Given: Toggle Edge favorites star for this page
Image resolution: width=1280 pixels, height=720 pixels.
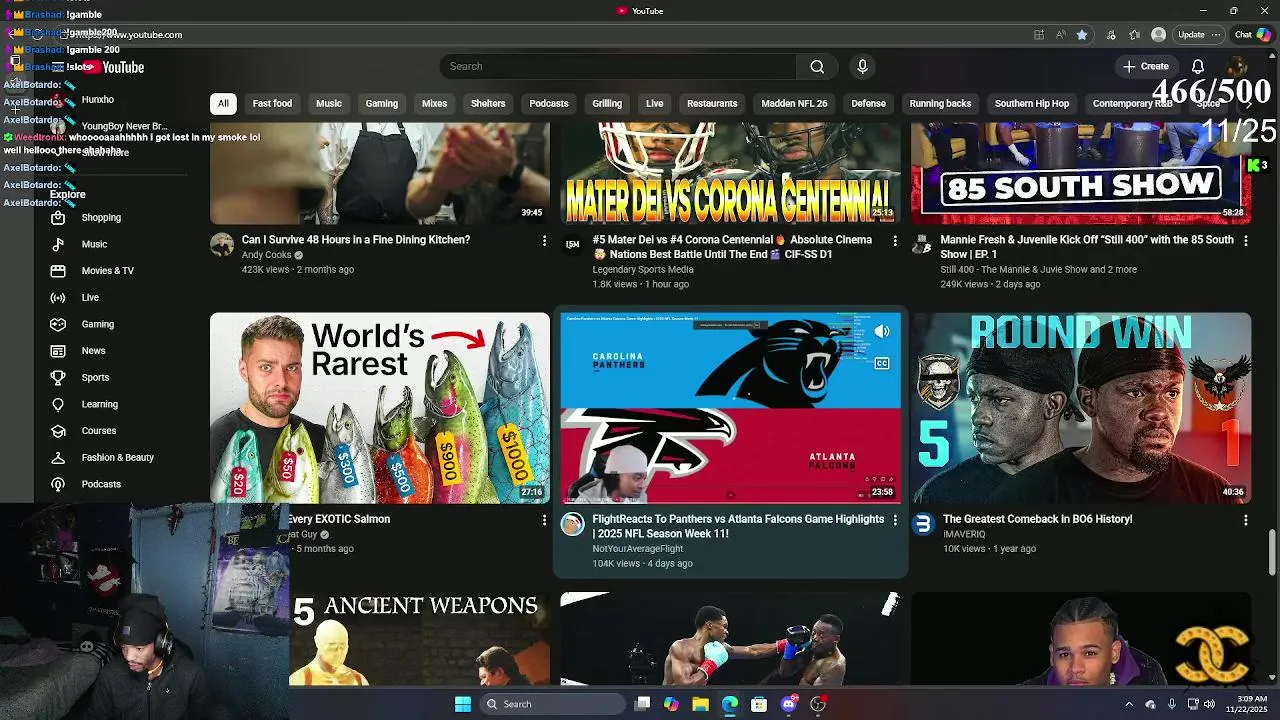Looking at the screenshot, I should click(1082, 35).
